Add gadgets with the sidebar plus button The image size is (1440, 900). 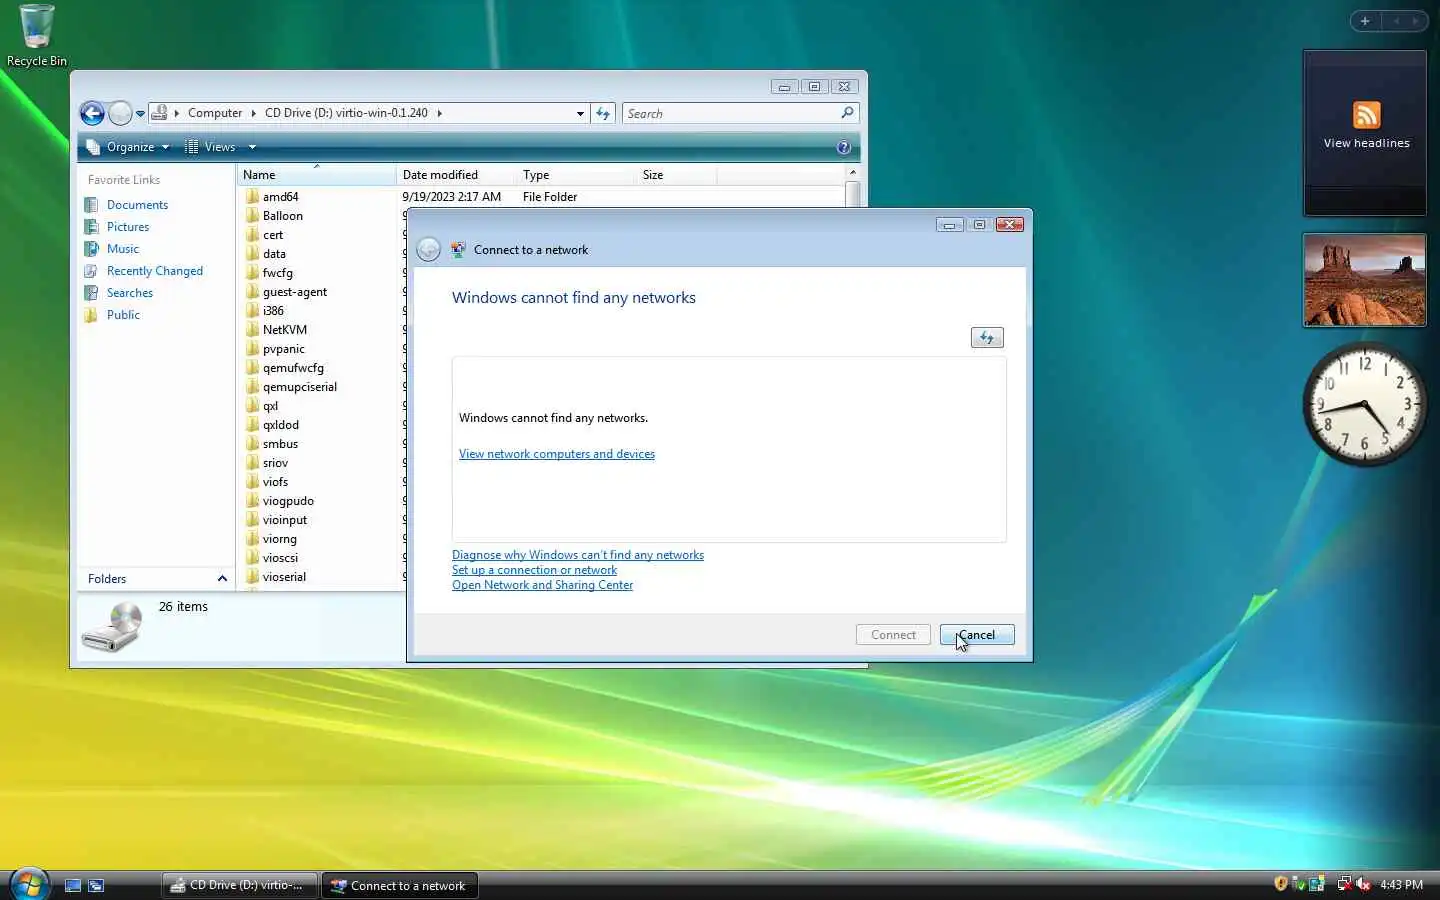(x=1364, y=21)
